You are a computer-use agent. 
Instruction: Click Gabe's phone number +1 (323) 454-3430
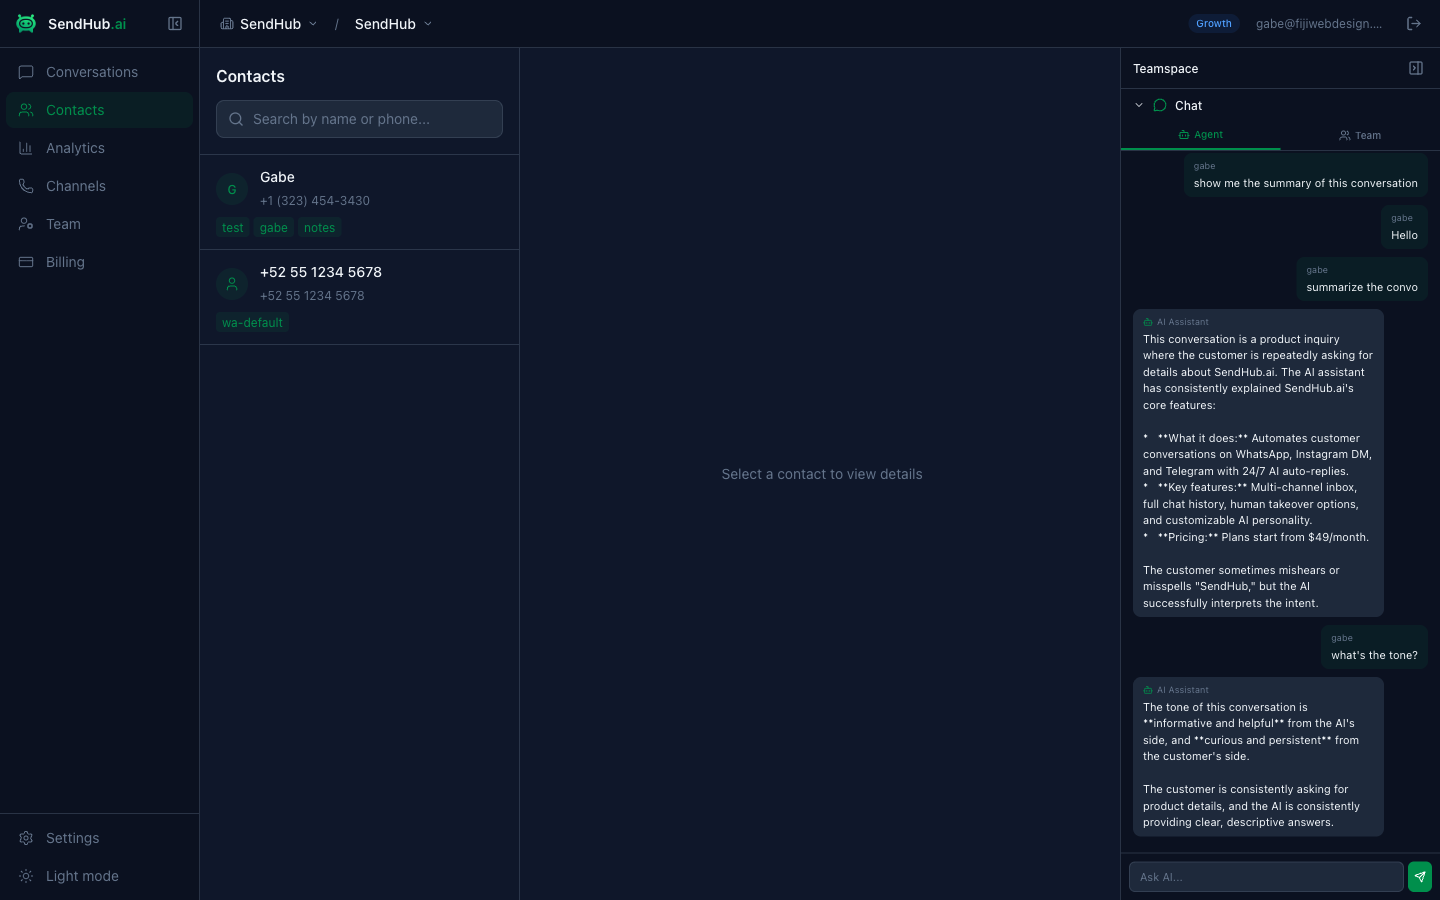(x=315, y=201)
